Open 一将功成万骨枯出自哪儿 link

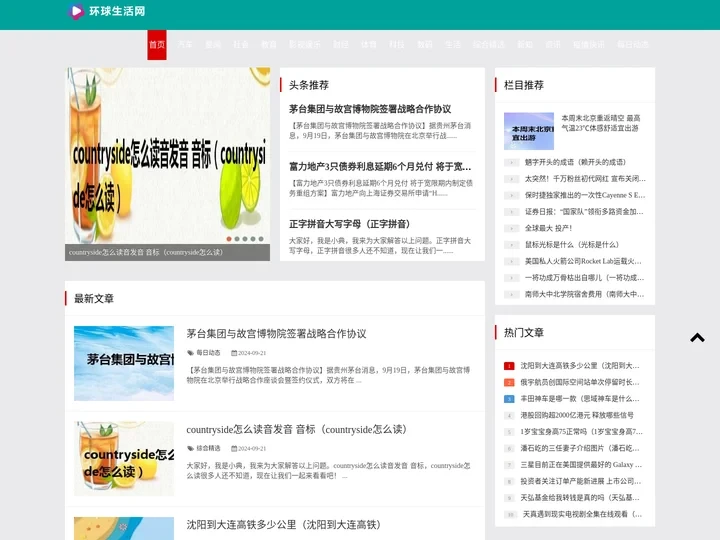pos(585,278)
